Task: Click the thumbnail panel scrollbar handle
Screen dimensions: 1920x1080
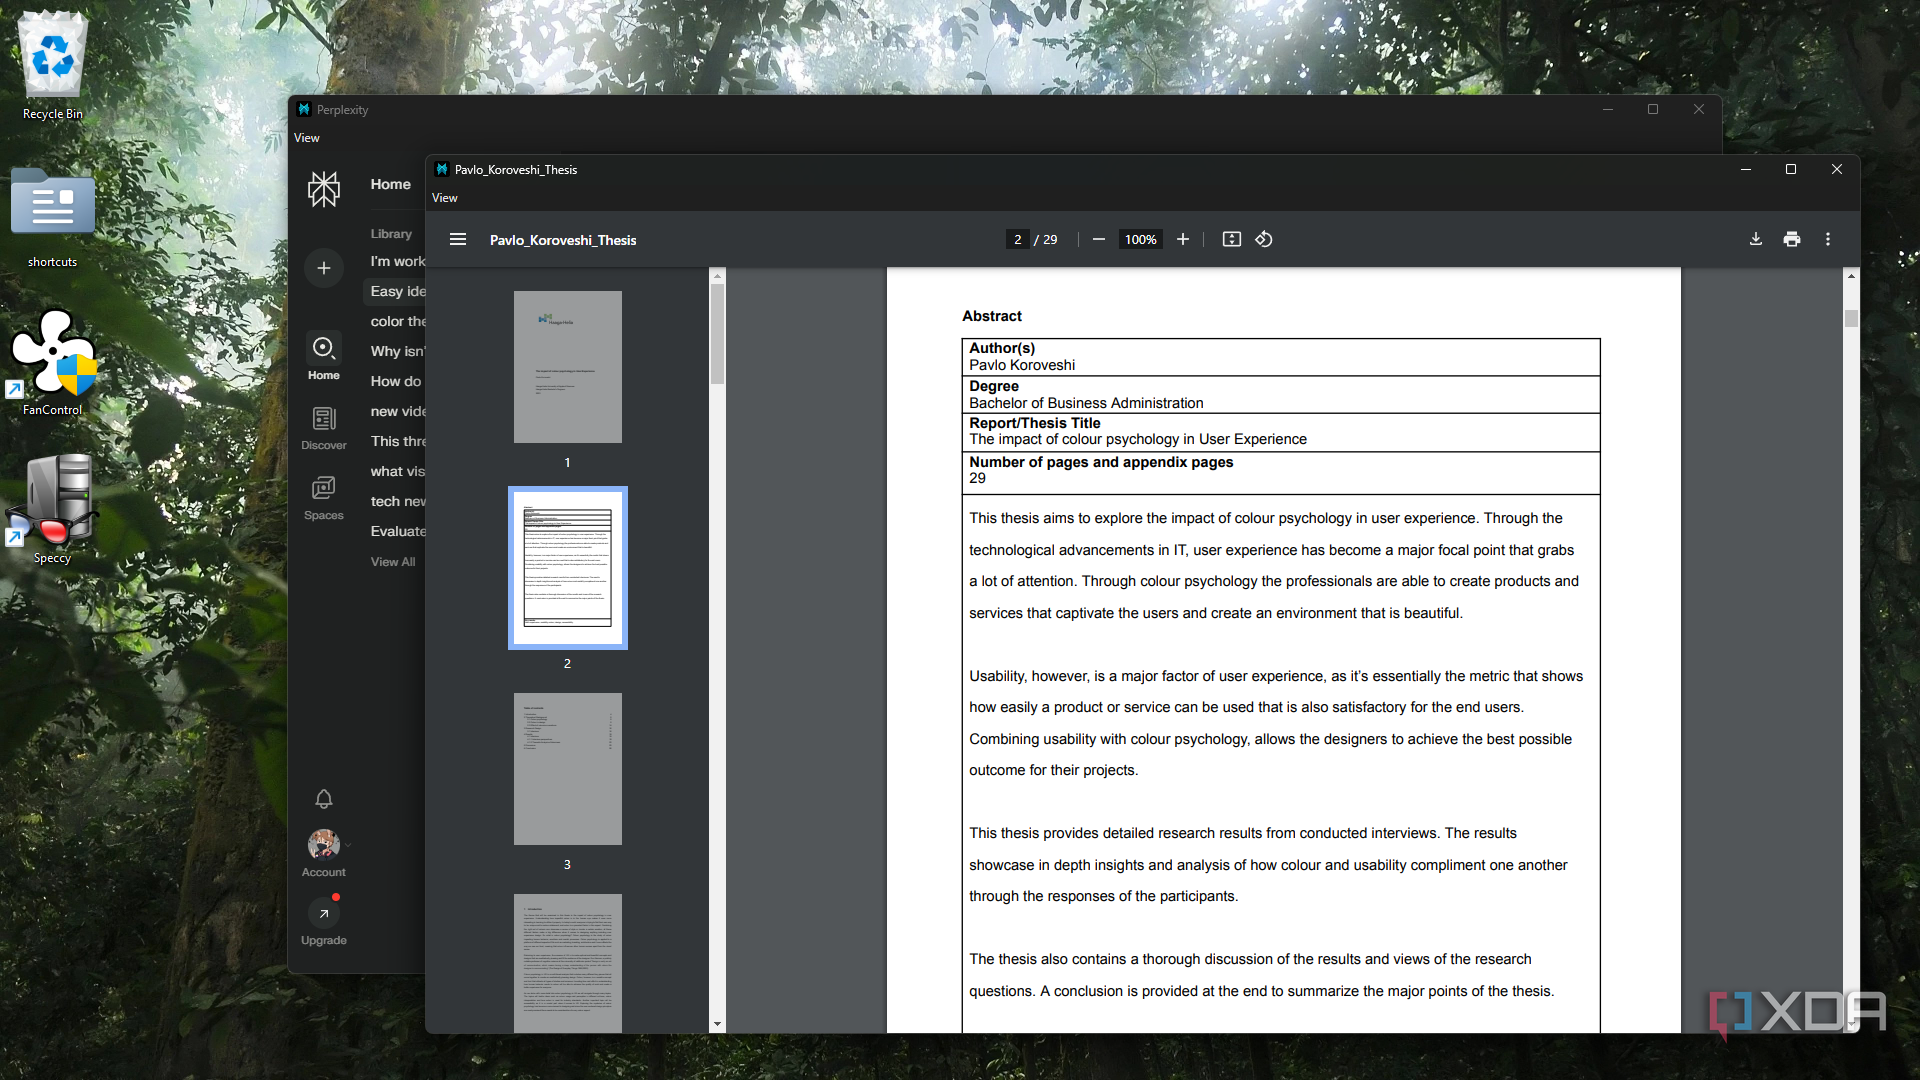Action: (717, 334)
